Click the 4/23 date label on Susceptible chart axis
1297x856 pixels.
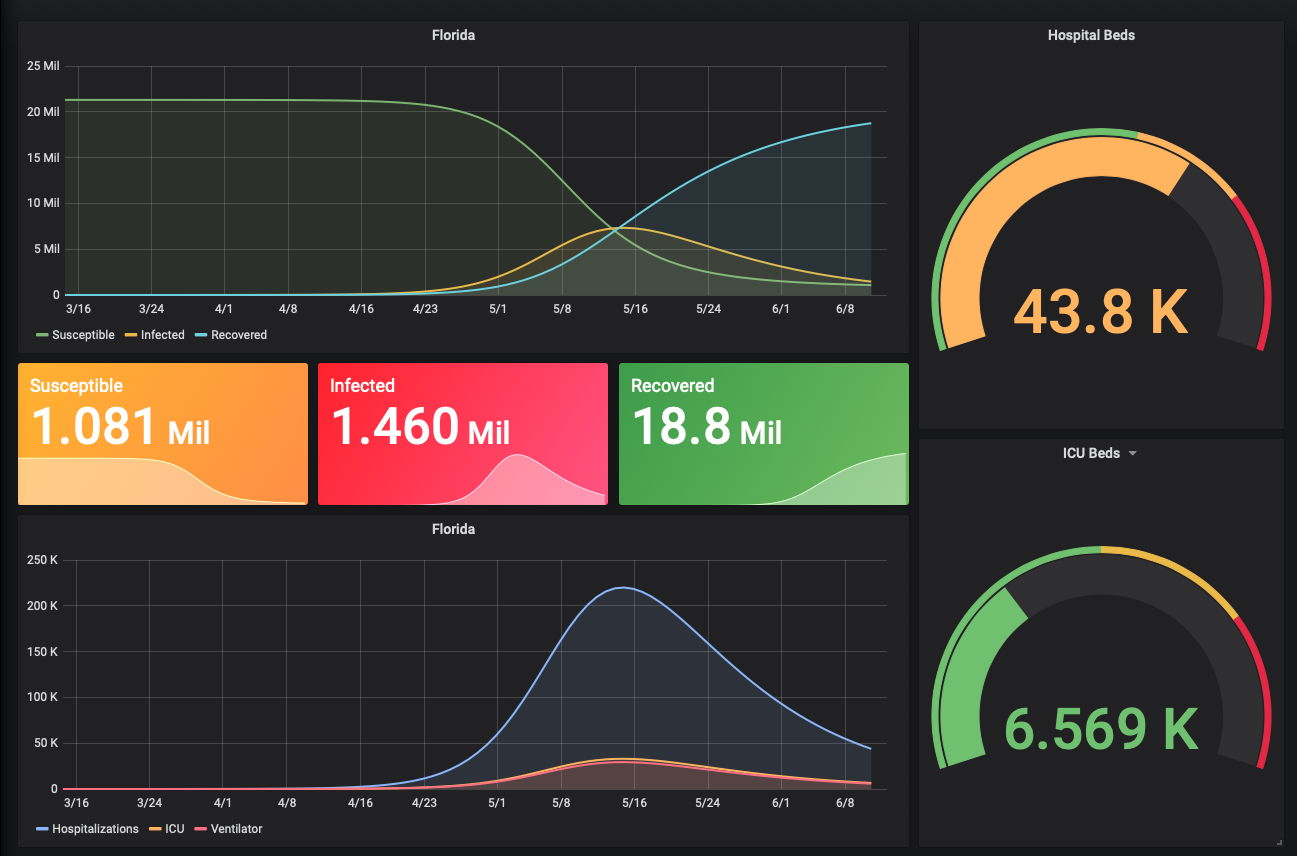[x=424, y=309]
